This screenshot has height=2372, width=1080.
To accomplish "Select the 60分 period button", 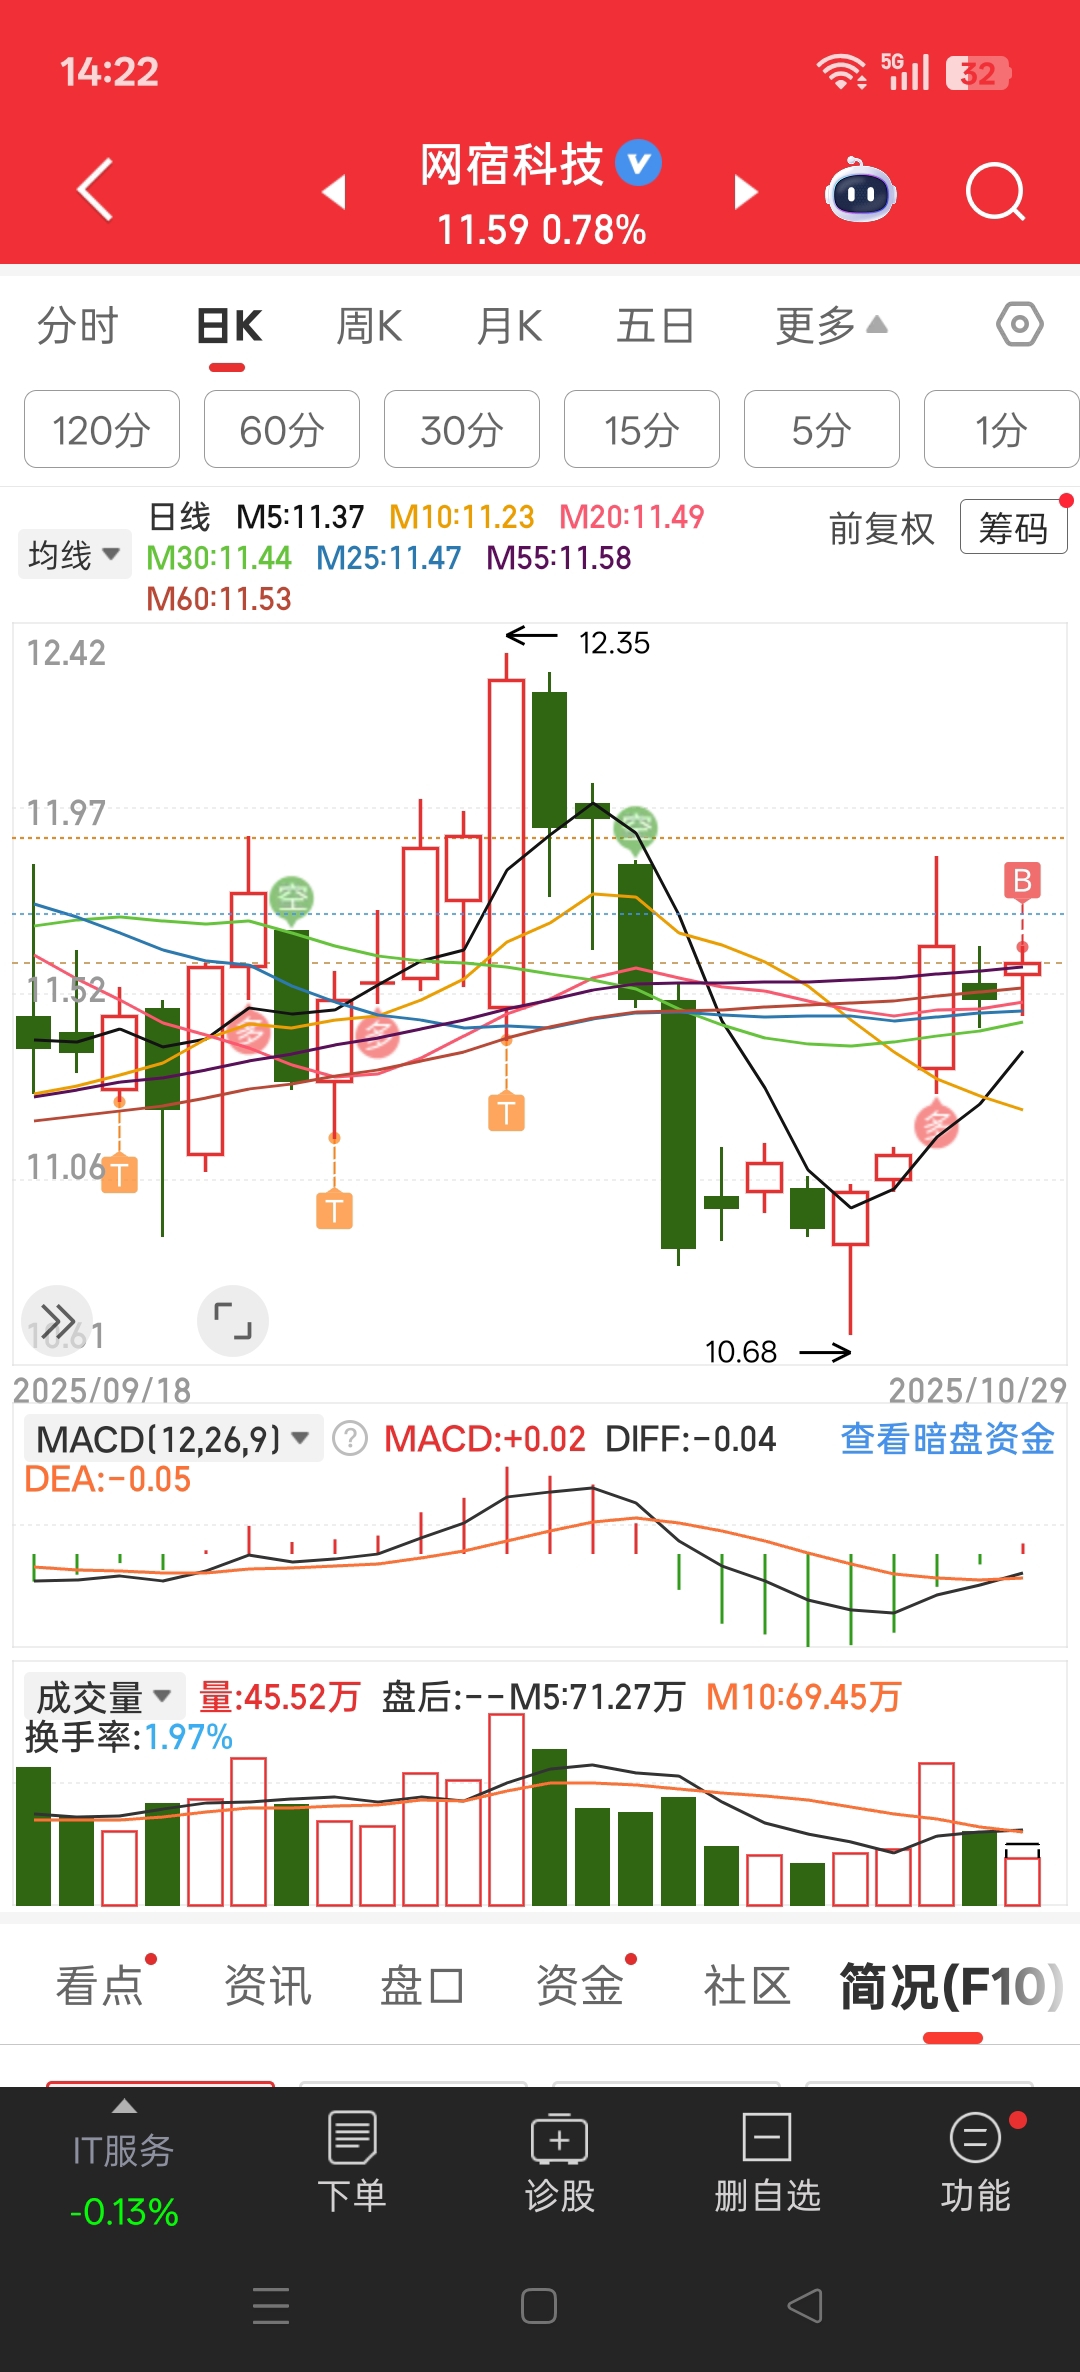I will tap(282, 429).
